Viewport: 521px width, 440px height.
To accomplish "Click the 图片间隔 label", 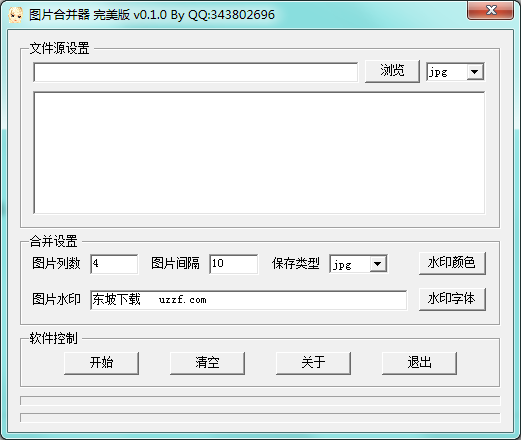I will tap(175, 263).
